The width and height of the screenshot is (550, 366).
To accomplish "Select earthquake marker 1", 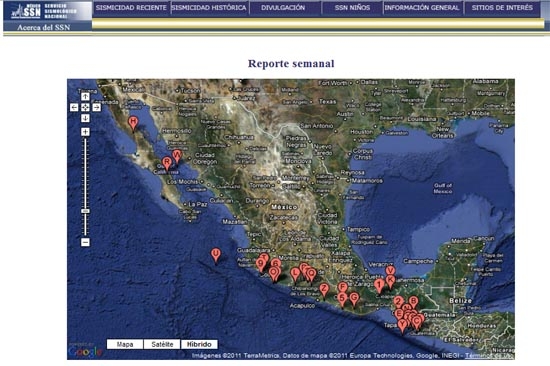I will point(379,286).
